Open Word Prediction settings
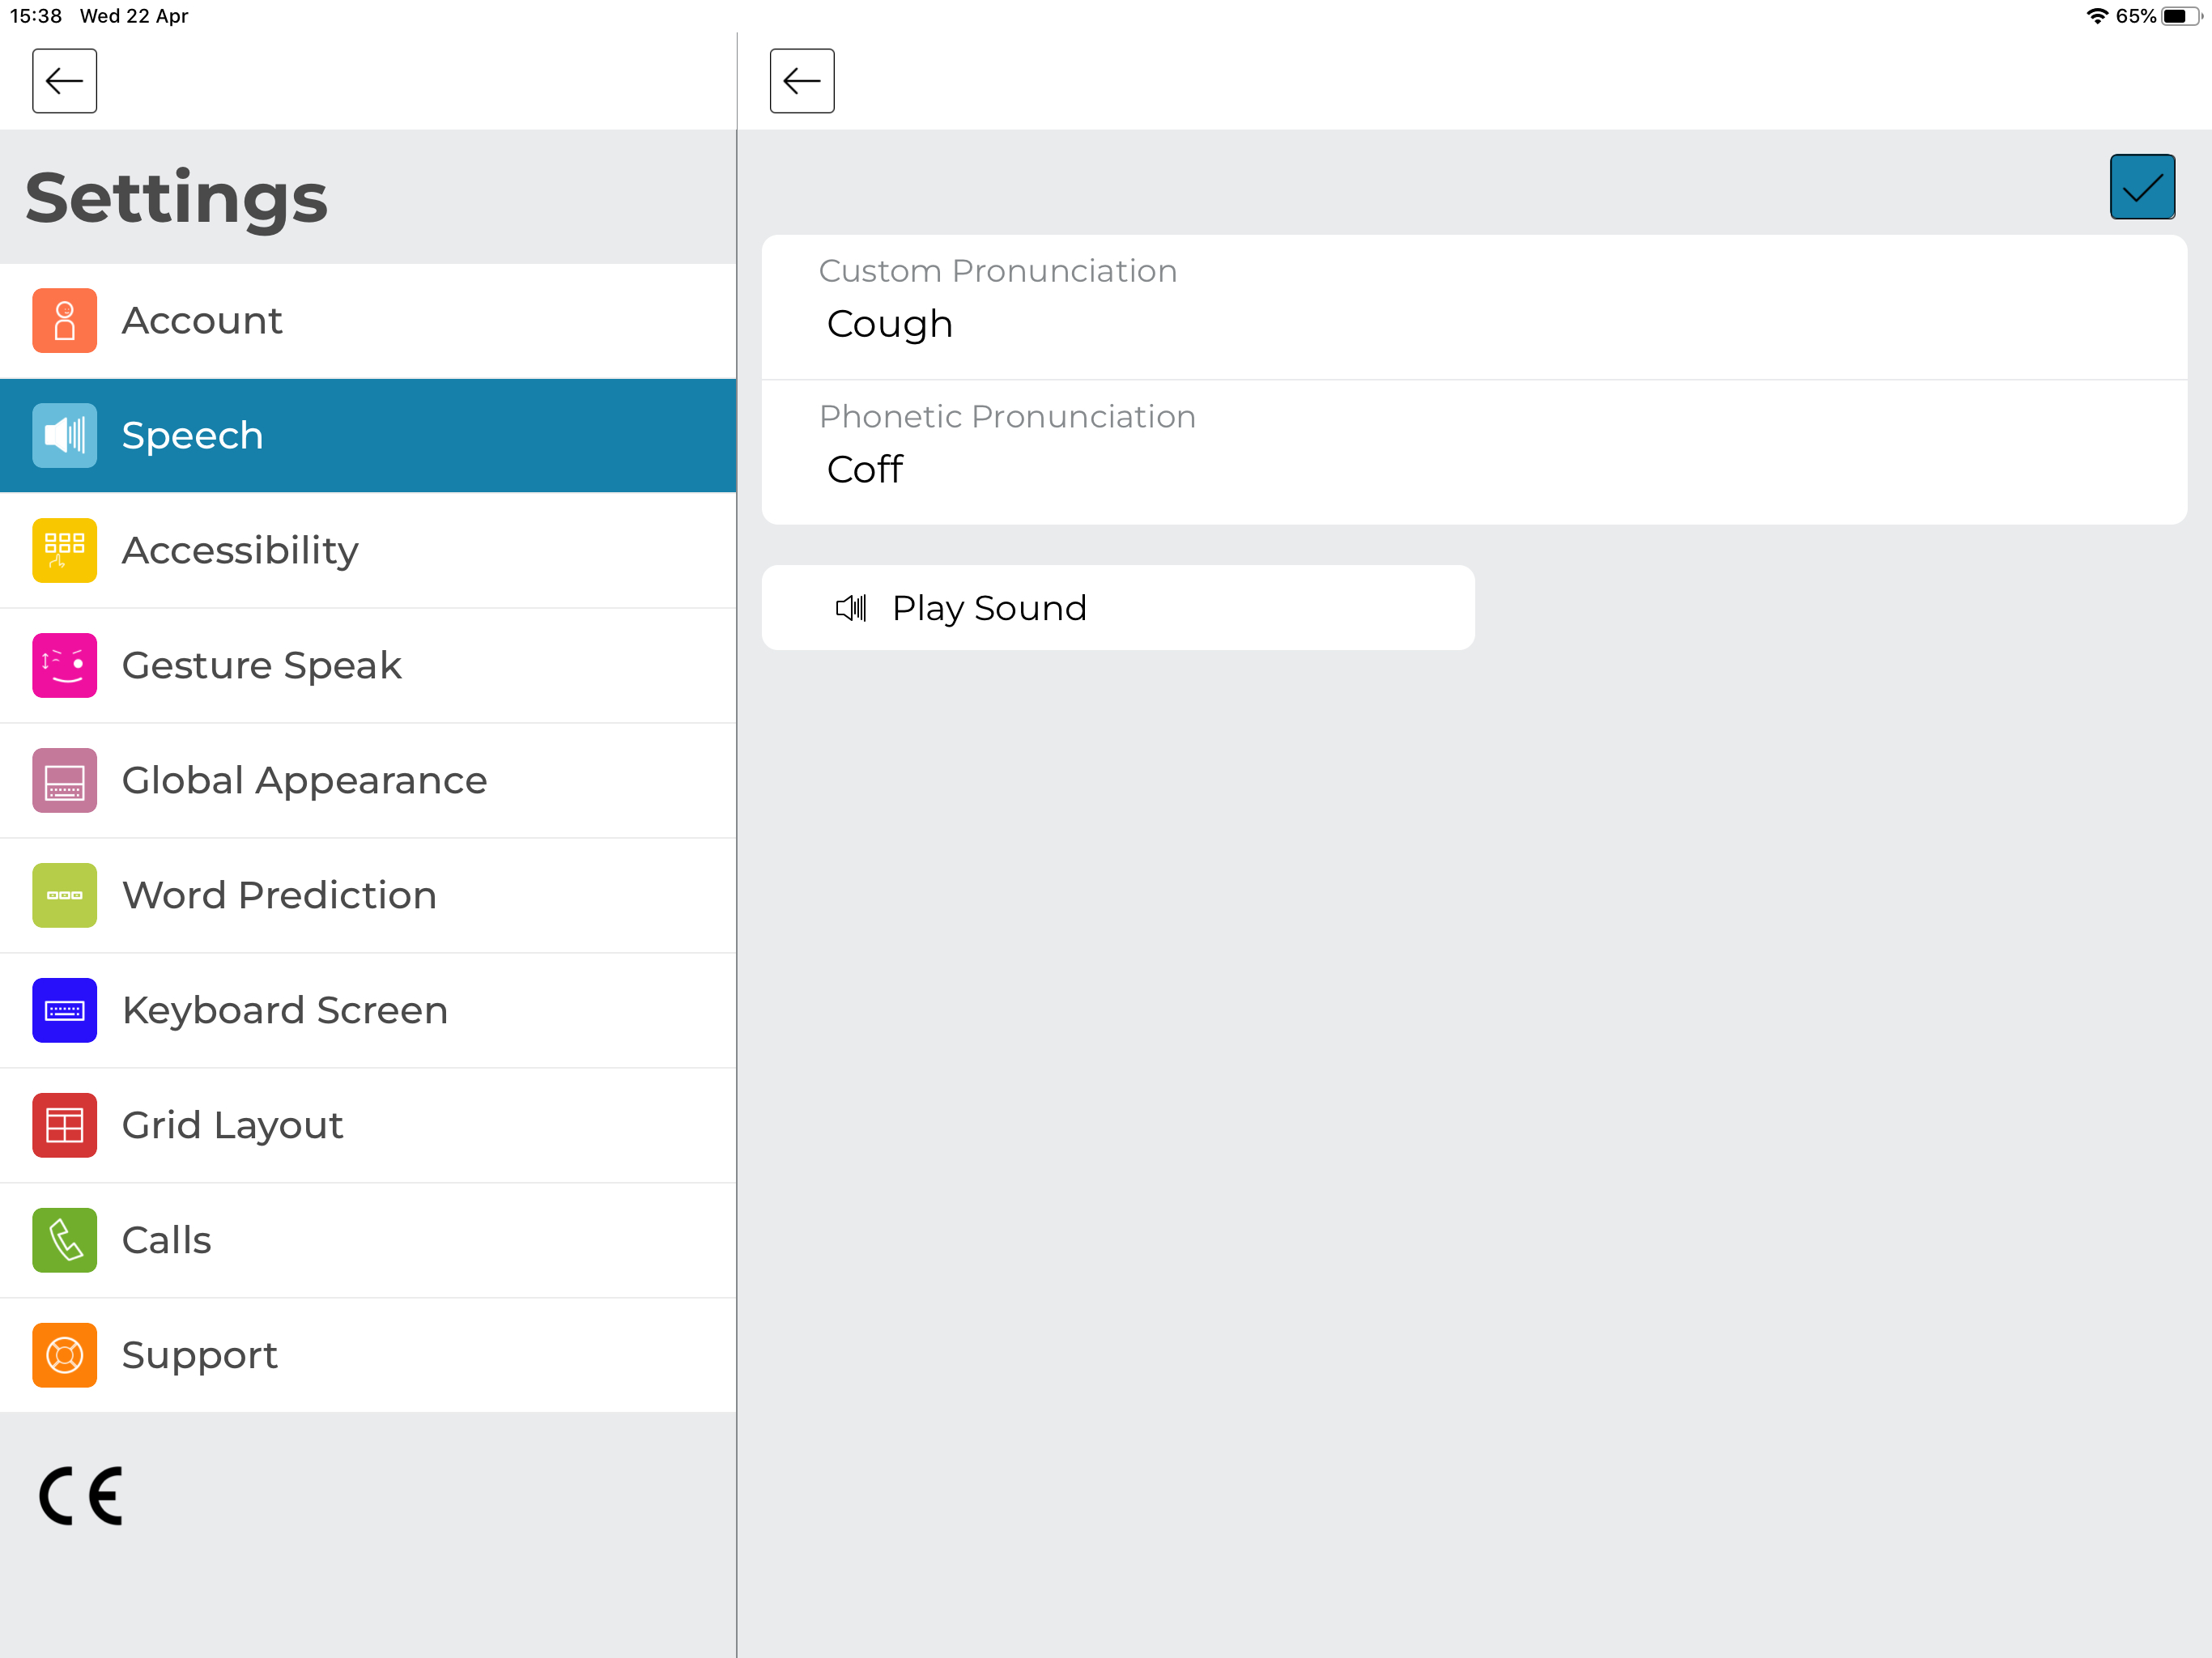 point(368,896)
